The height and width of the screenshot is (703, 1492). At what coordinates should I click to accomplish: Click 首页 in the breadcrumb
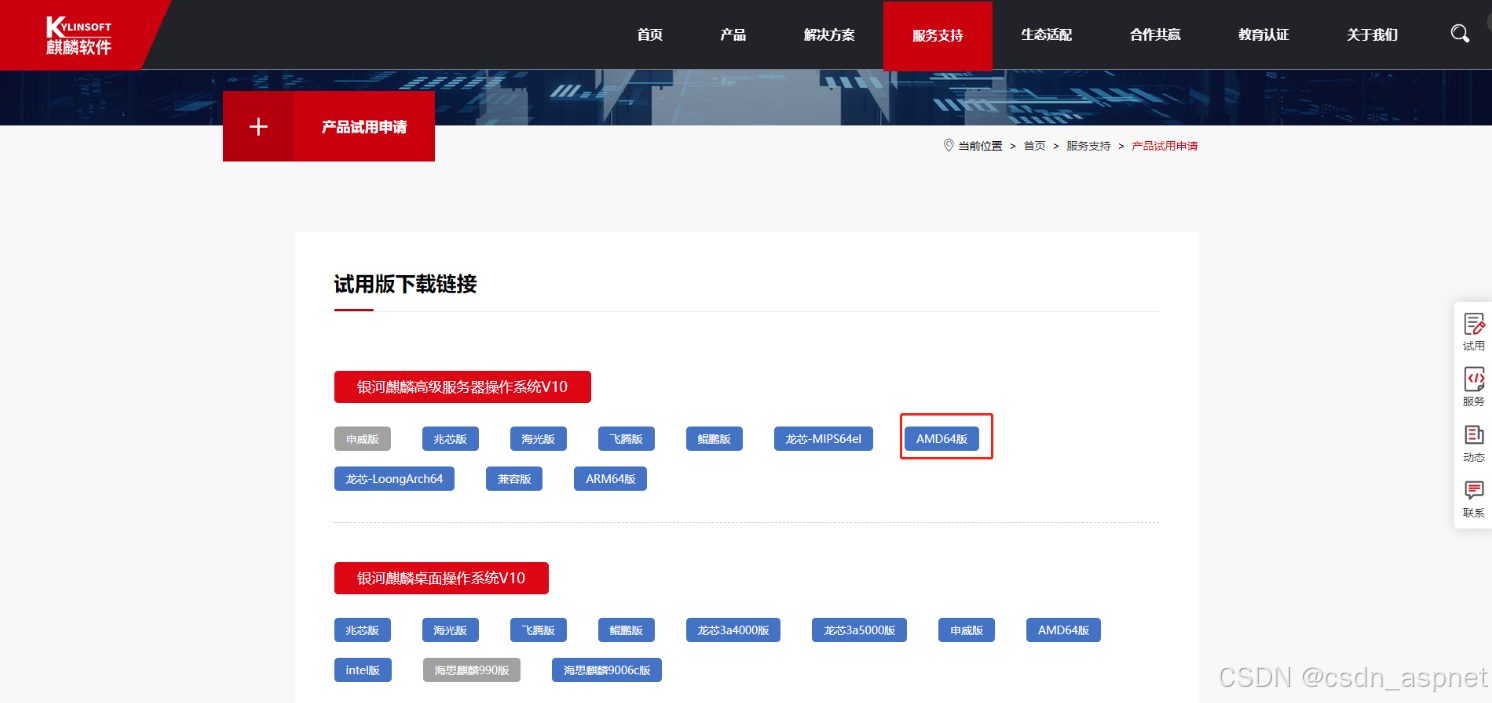[x=1034, y=146]
